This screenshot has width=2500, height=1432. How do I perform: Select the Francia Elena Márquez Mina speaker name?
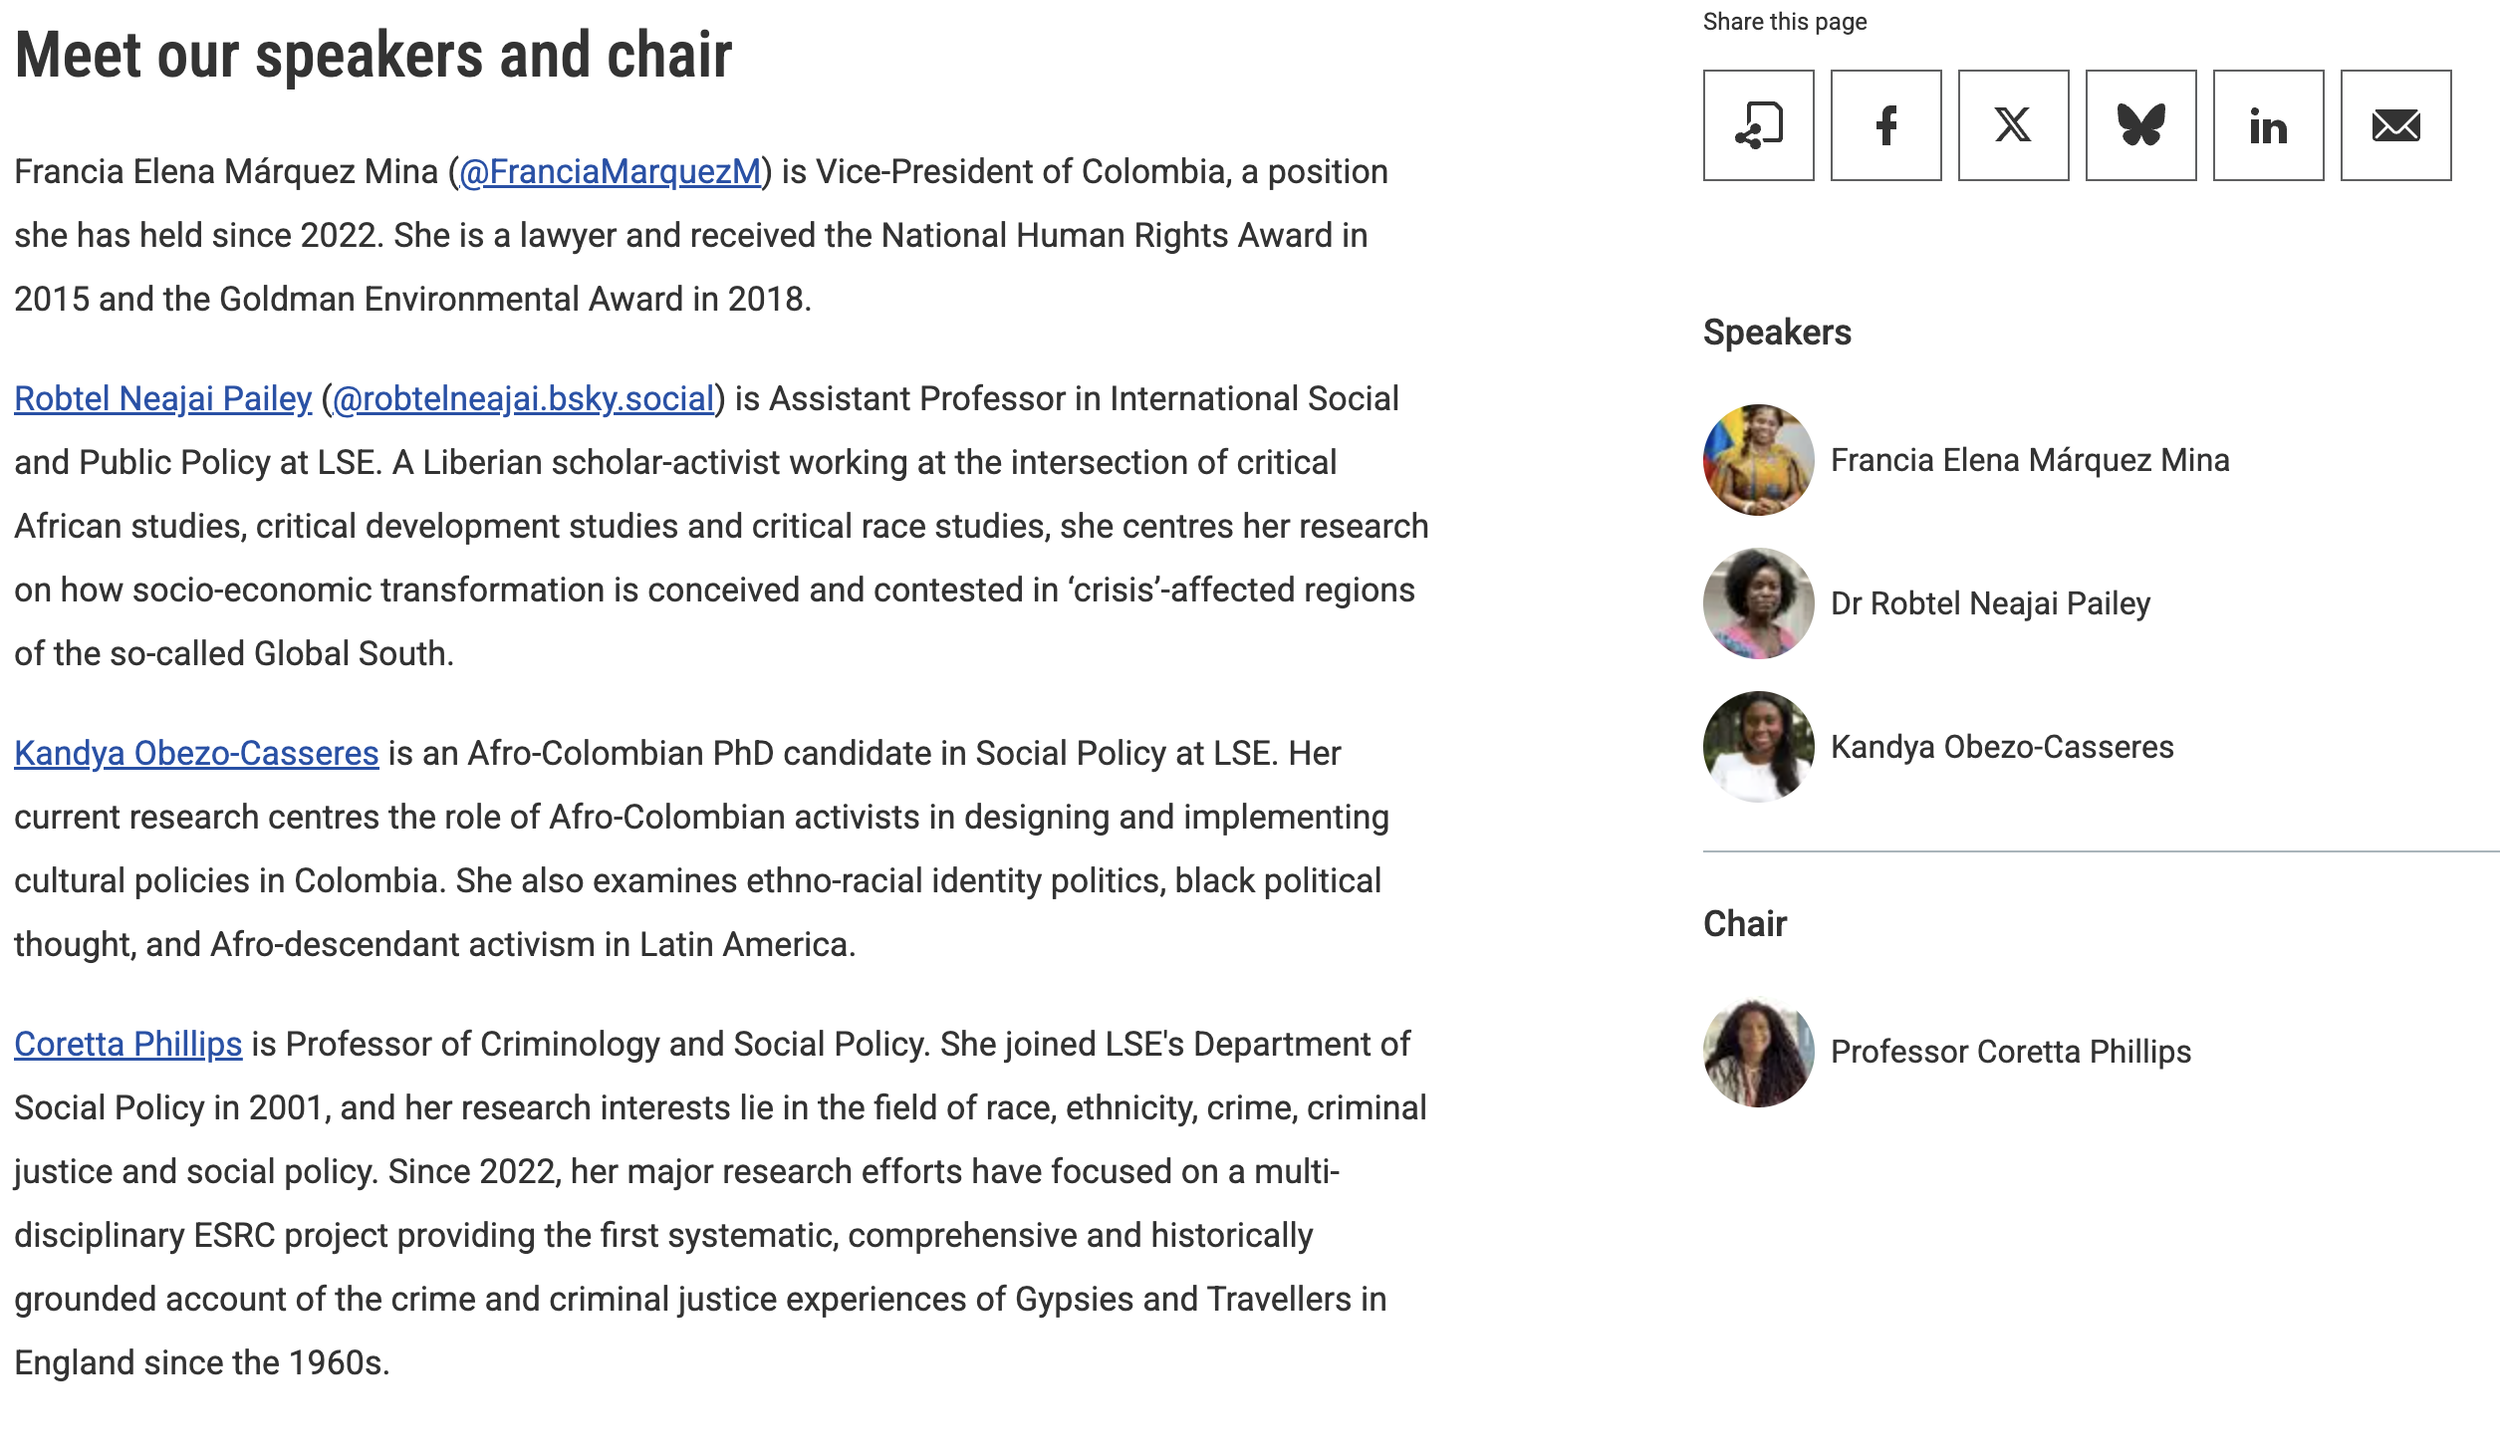(x=2030, y=460)
